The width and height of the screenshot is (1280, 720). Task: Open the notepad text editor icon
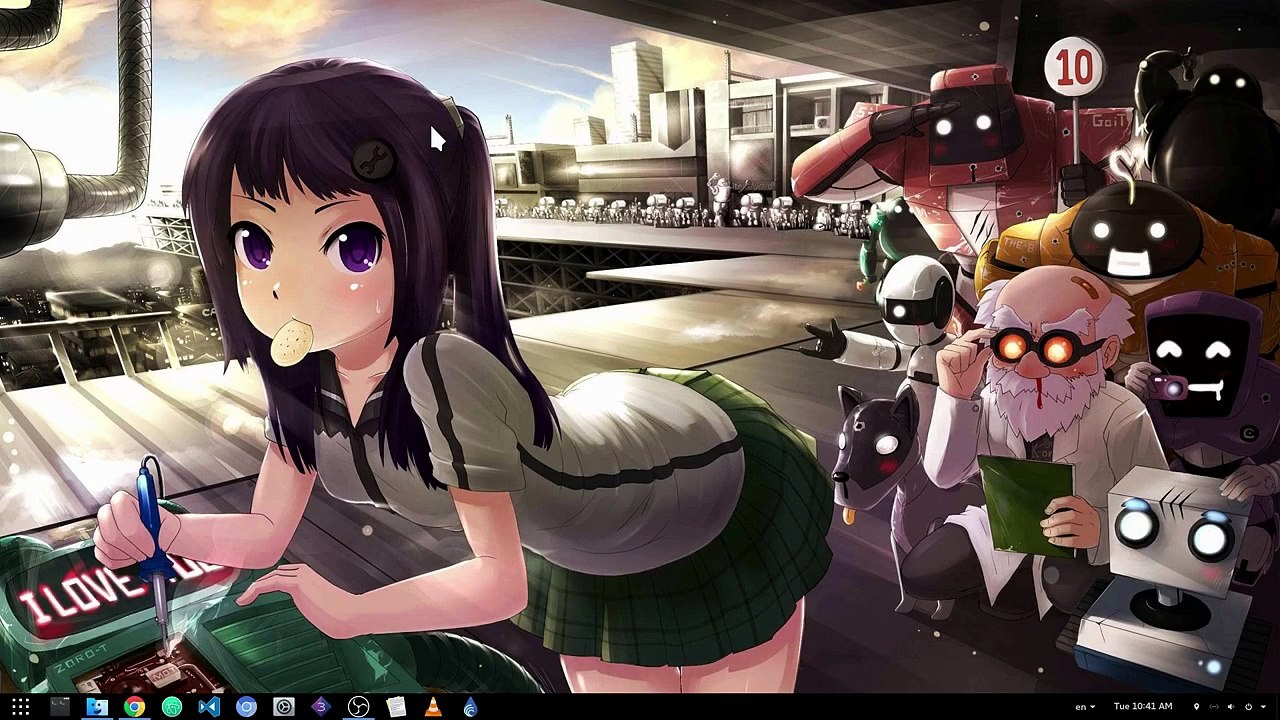point(396,707)
